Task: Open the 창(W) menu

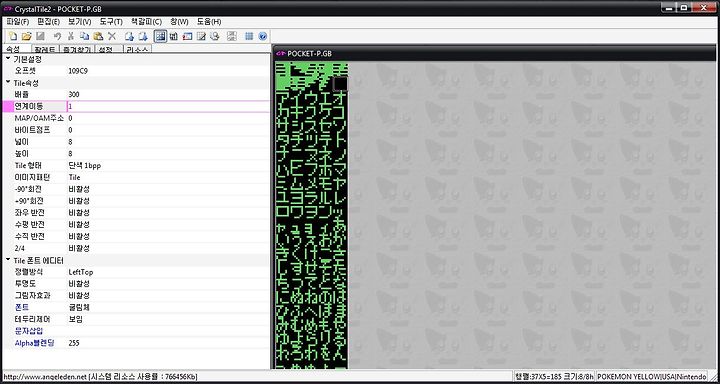Action: coord(179,22)
